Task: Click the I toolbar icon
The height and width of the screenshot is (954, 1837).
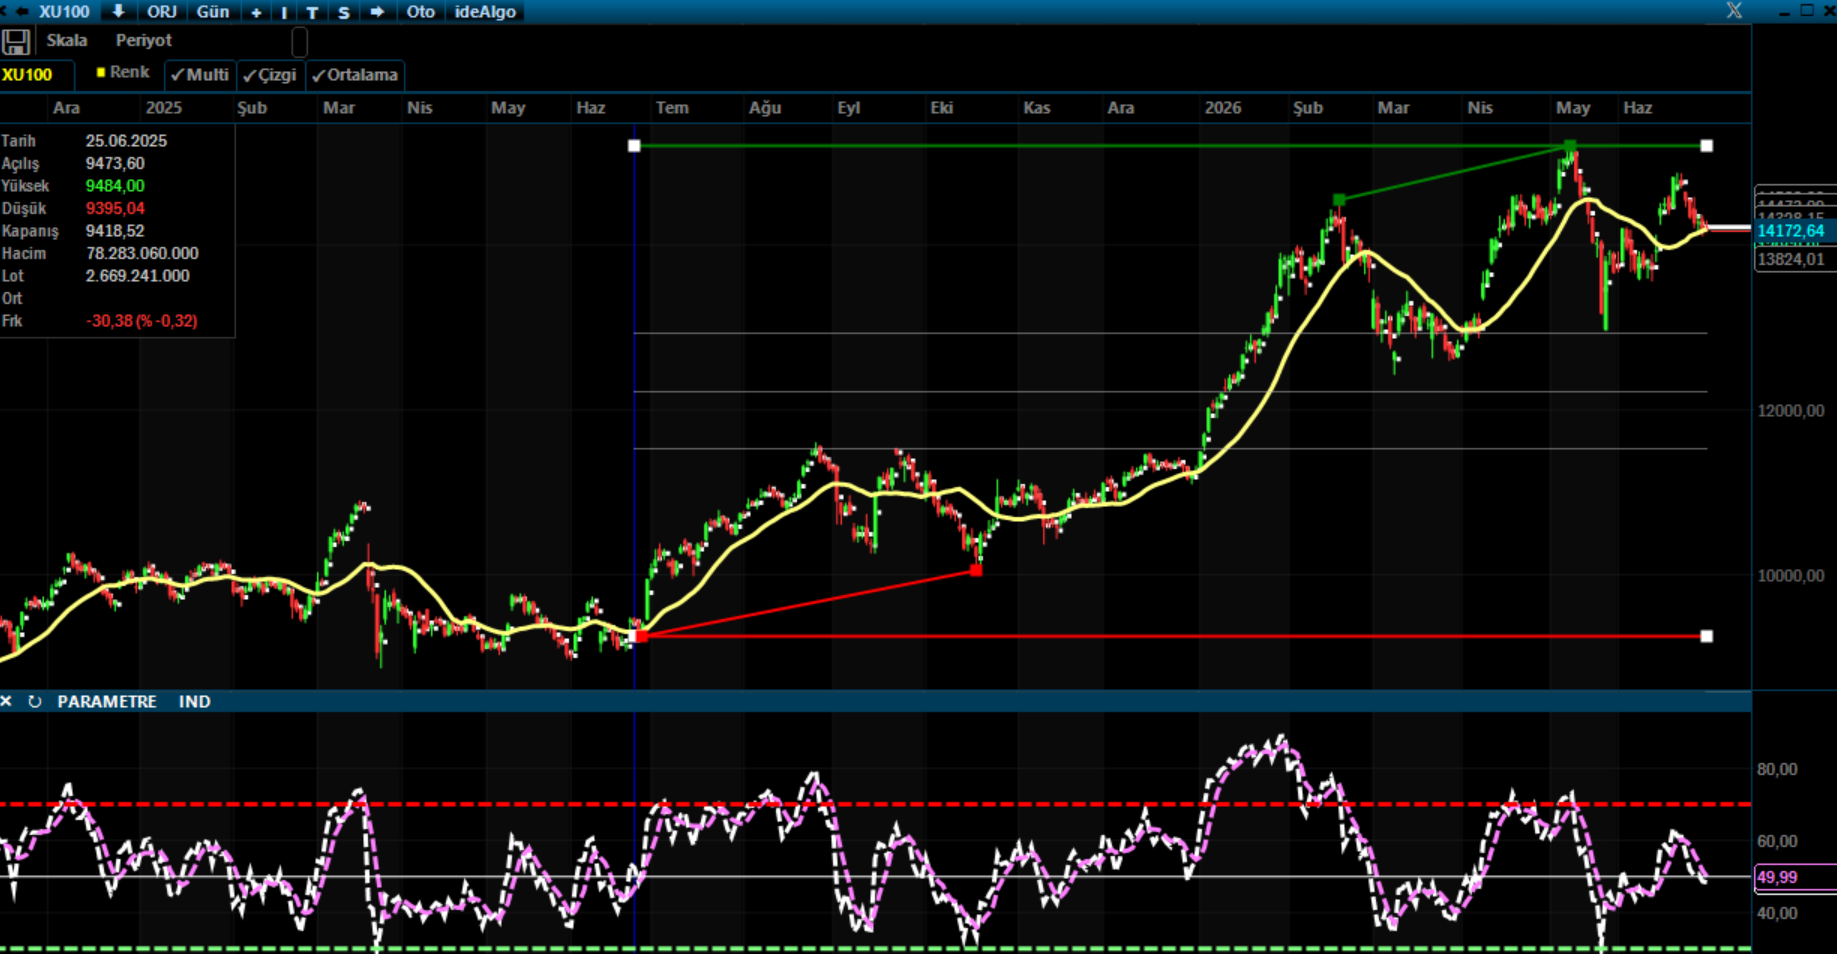Action: (x=284, y=12)
